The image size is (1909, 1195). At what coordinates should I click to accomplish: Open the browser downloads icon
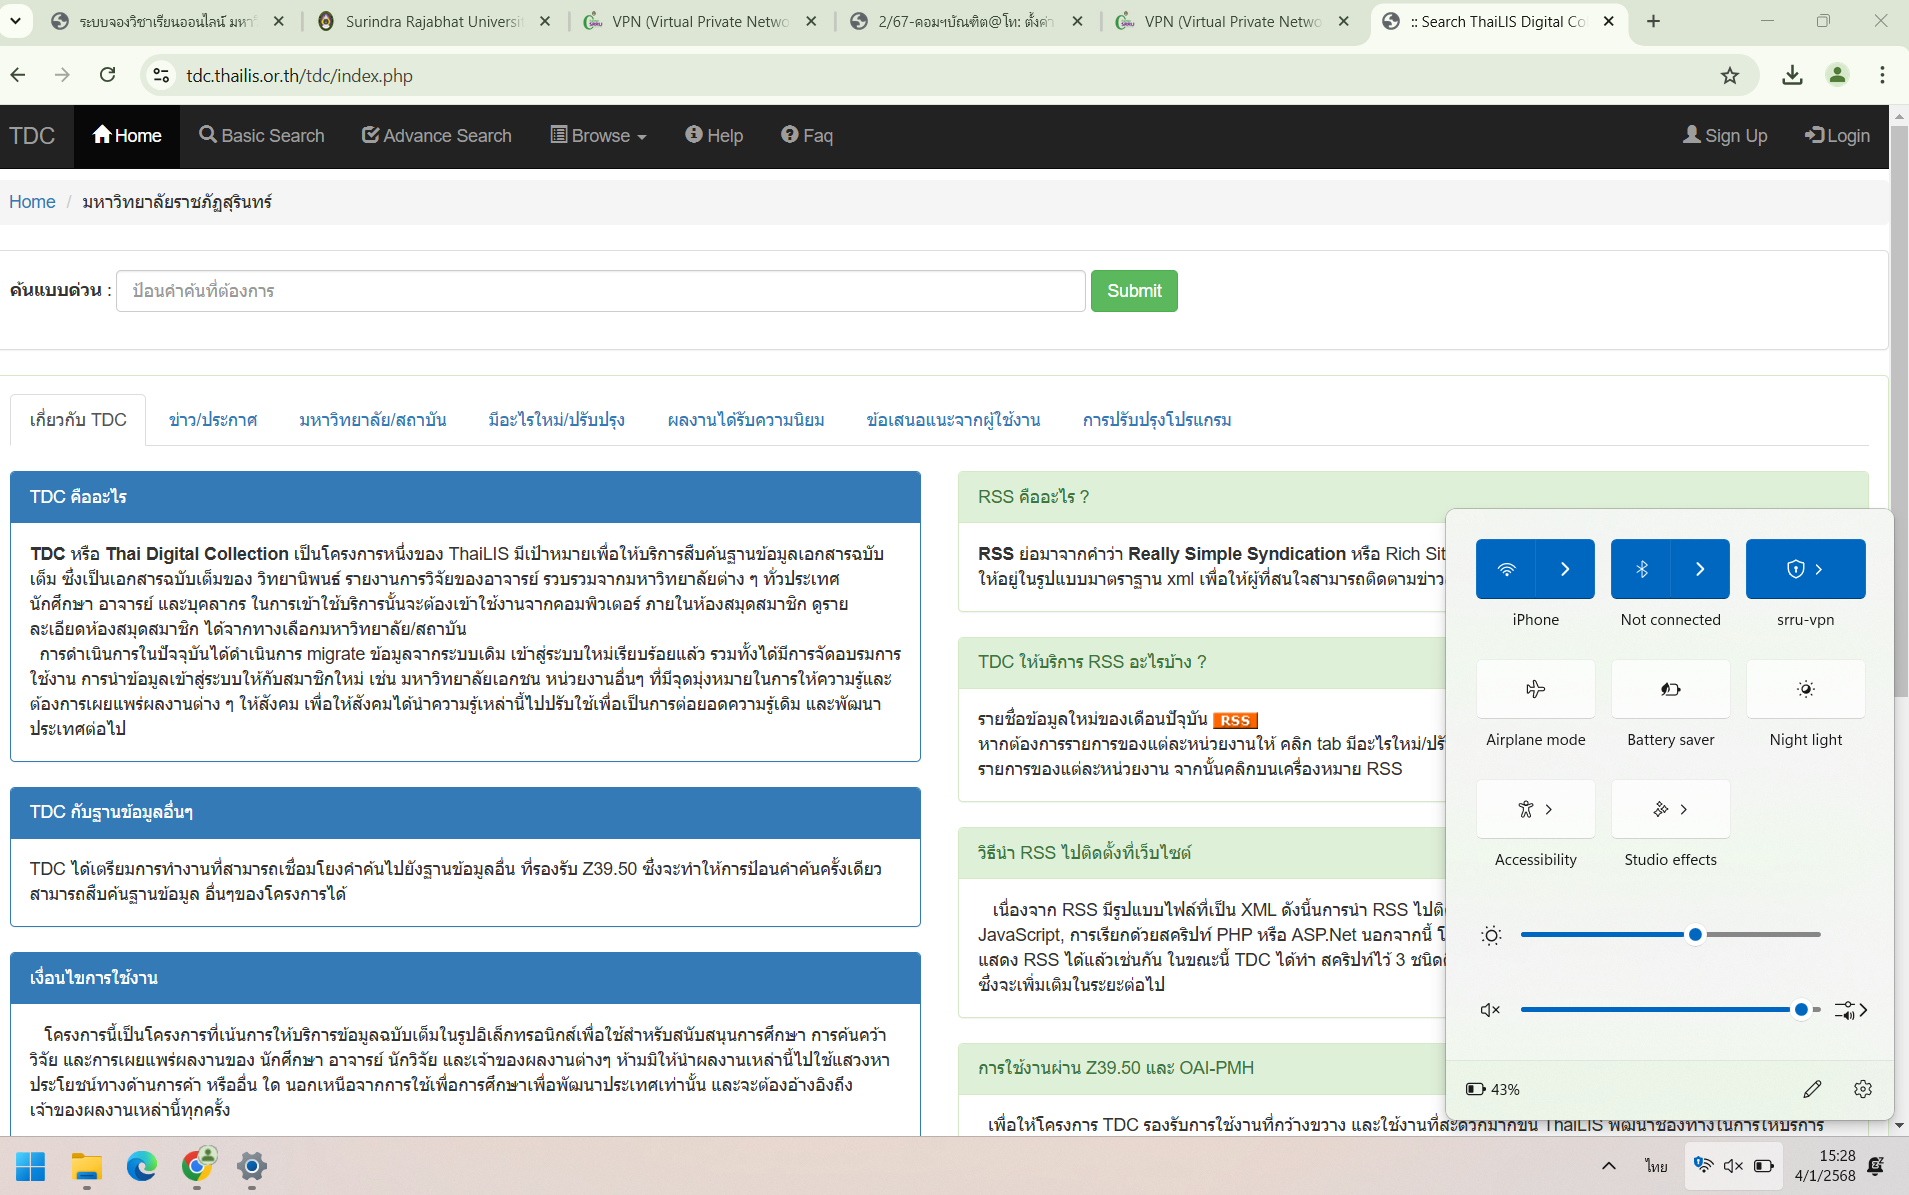1792,75
